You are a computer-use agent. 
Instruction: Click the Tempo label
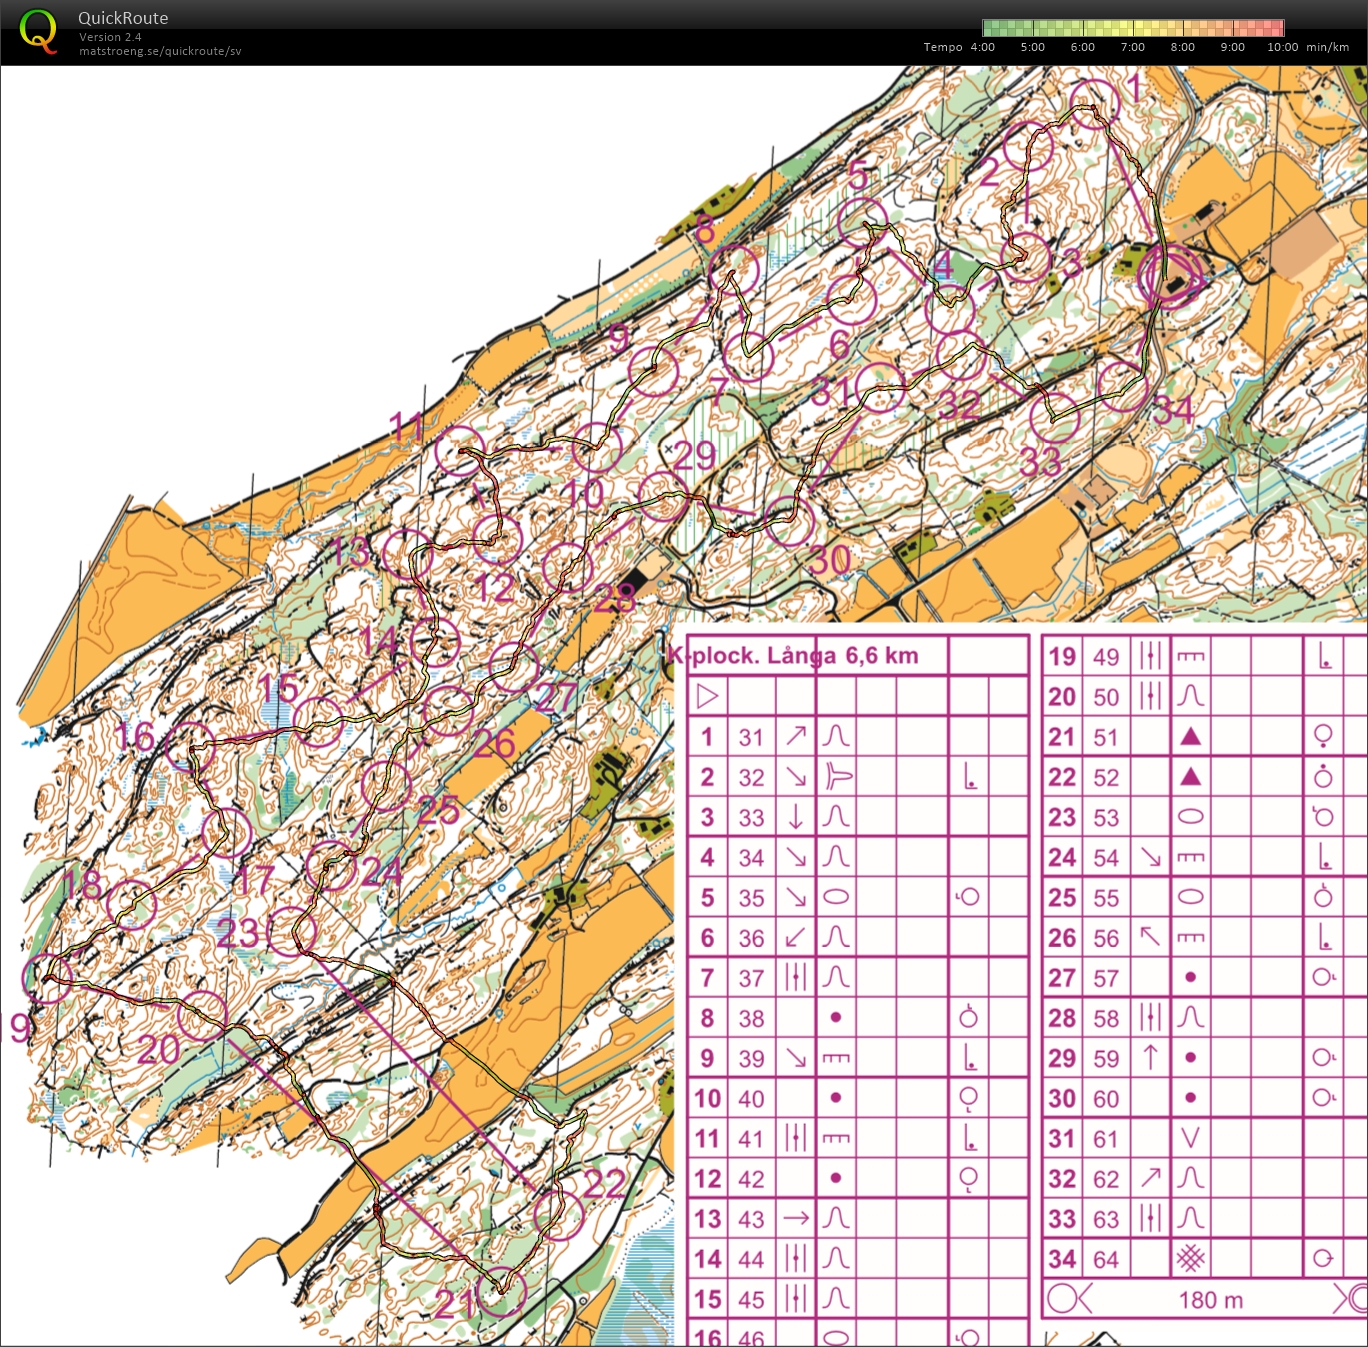point(943,47)
